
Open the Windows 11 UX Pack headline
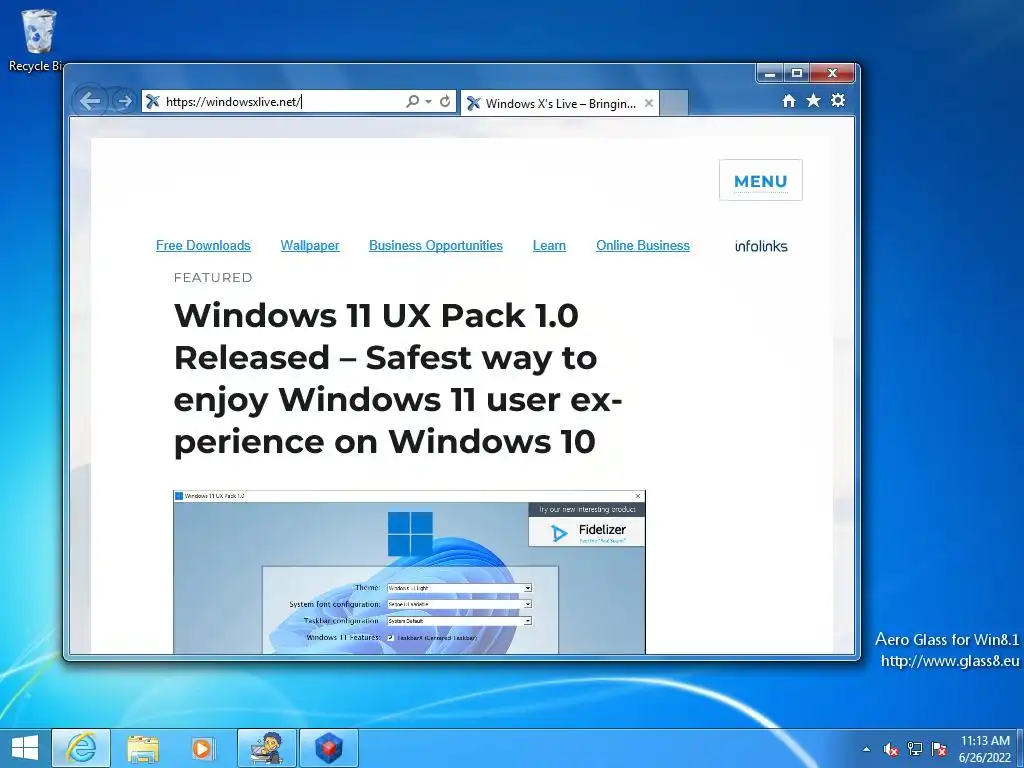(x=398, y=378)
